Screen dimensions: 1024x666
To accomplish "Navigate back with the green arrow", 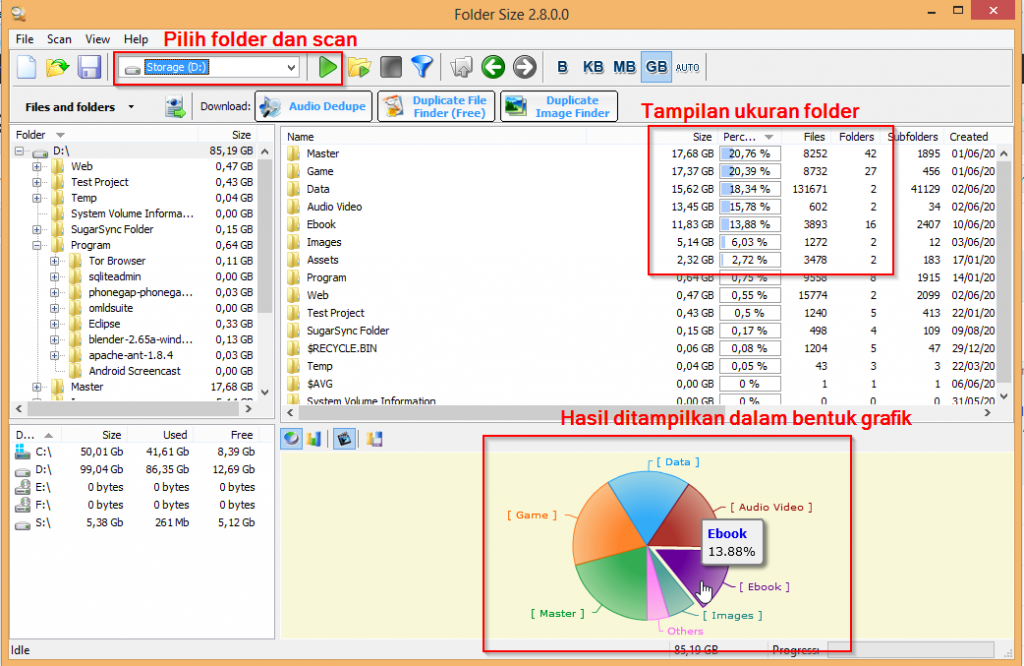I will coord(491,67).
